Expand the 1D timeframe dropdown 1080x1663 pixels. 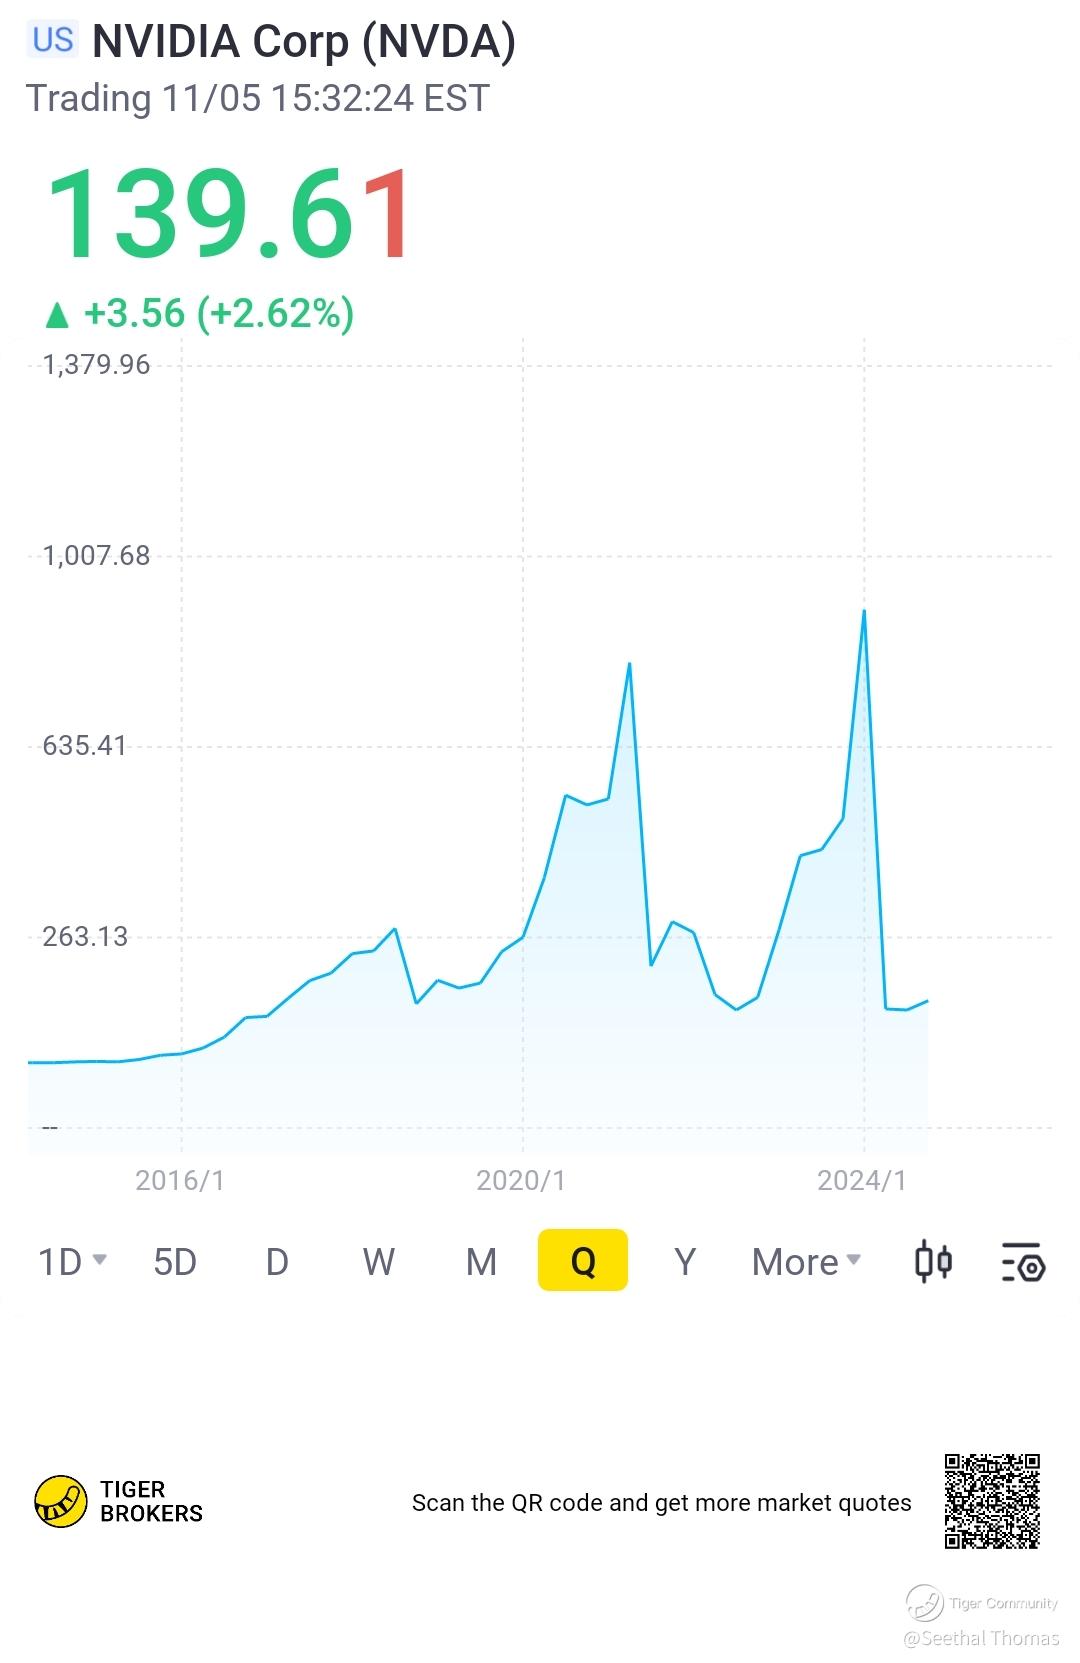click(72, 1262)
